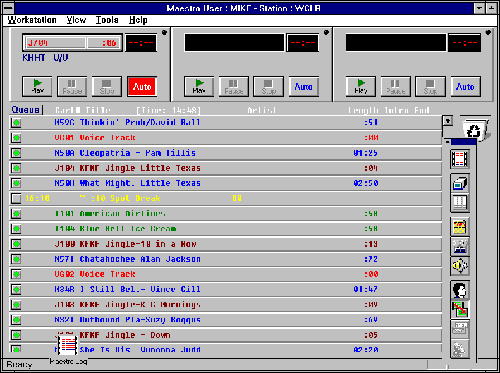Click the grayed-out bottom toolbar icon

pyautogui.click(x=460, y=349)
